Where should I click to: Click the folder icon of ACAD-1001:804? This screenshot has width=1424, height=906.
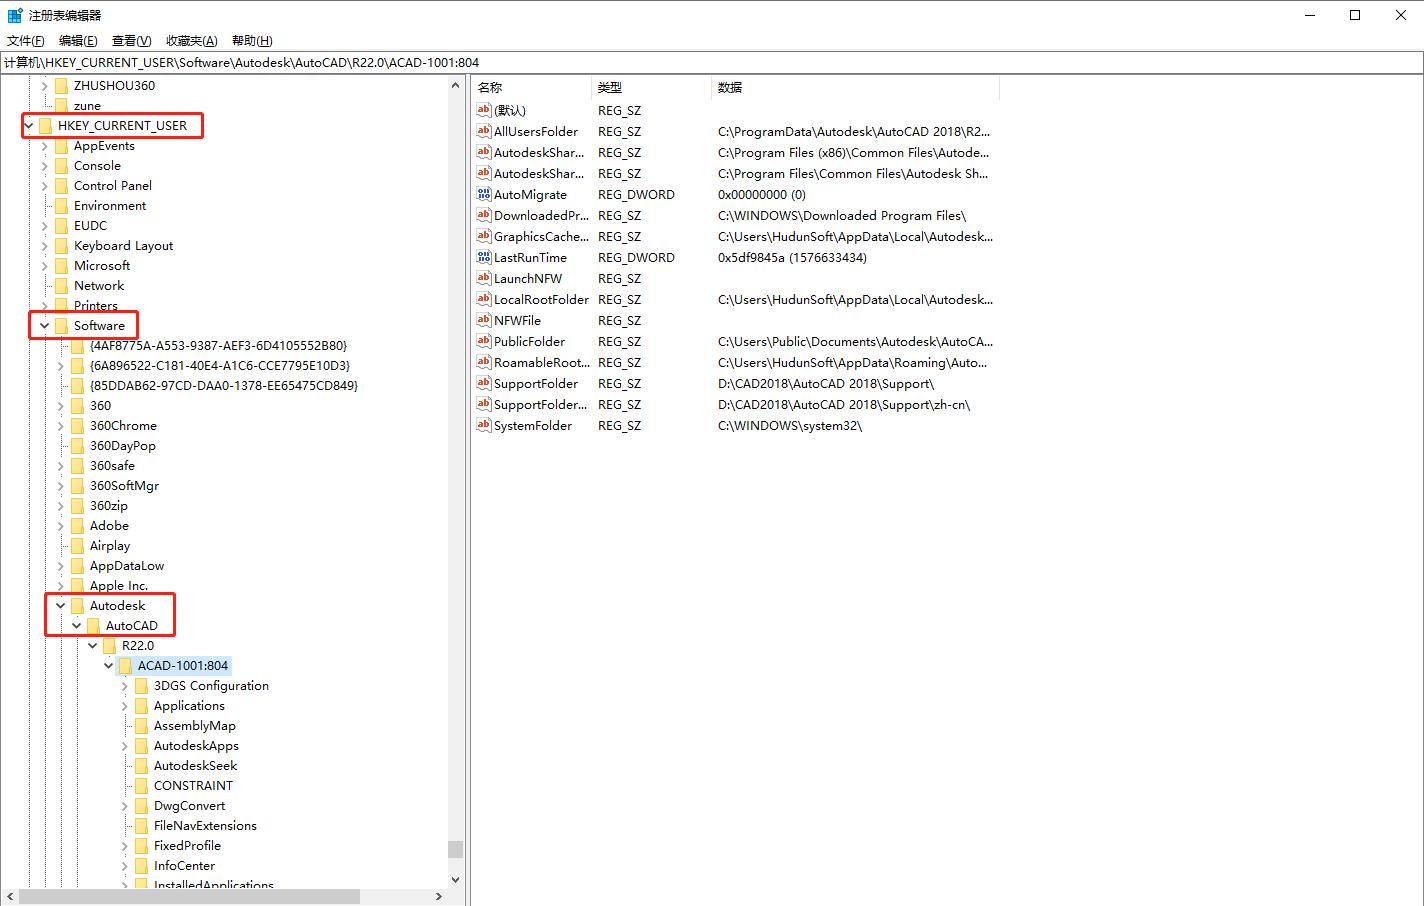point(124,665)
